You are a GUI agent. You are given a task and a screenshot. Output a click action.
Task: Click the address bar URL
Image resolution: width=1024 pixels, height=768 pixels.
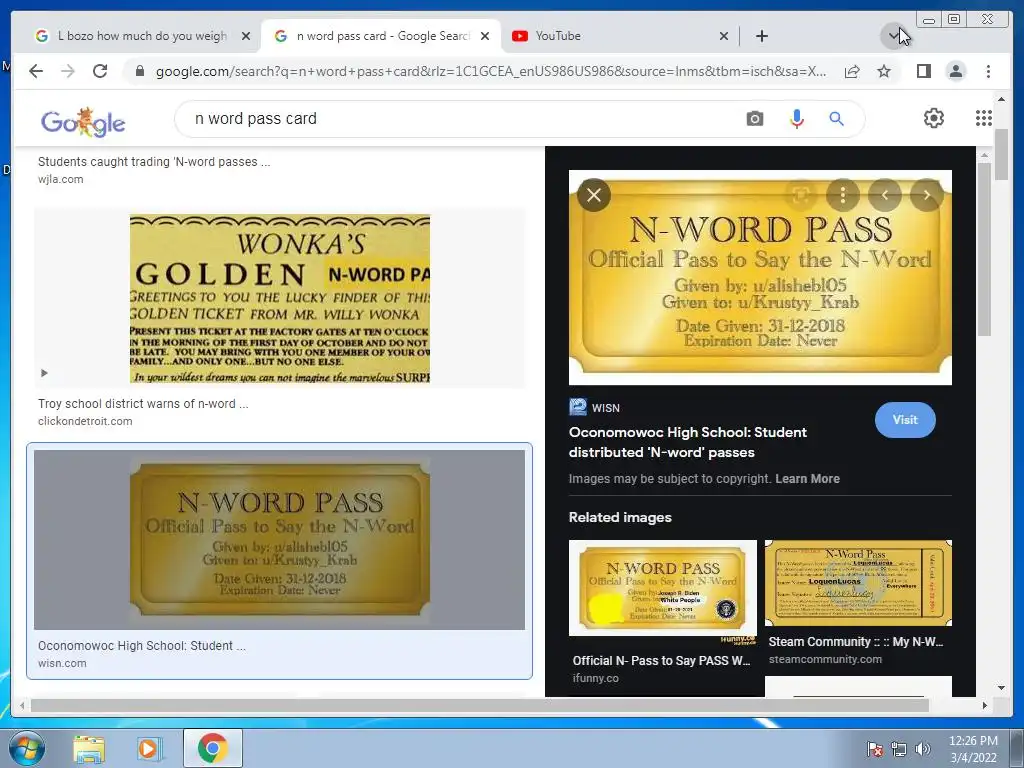click(491, 71)
